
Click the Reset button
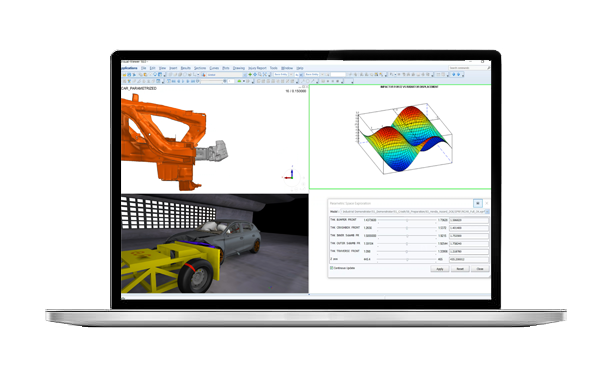(x=460, y=269)
